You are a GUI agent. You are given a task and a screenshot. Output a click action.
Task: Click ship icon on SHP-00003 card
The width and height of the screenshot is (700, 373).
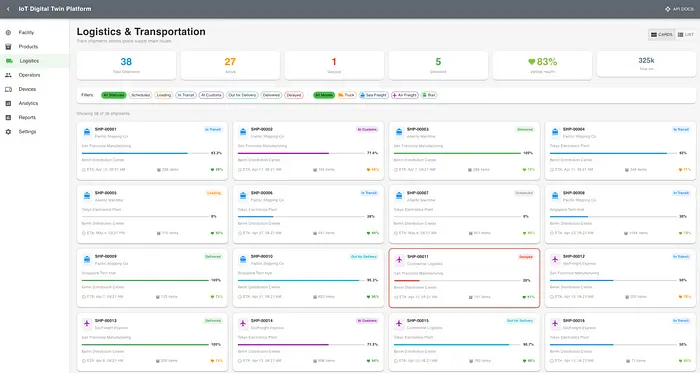tap(399, 132)
